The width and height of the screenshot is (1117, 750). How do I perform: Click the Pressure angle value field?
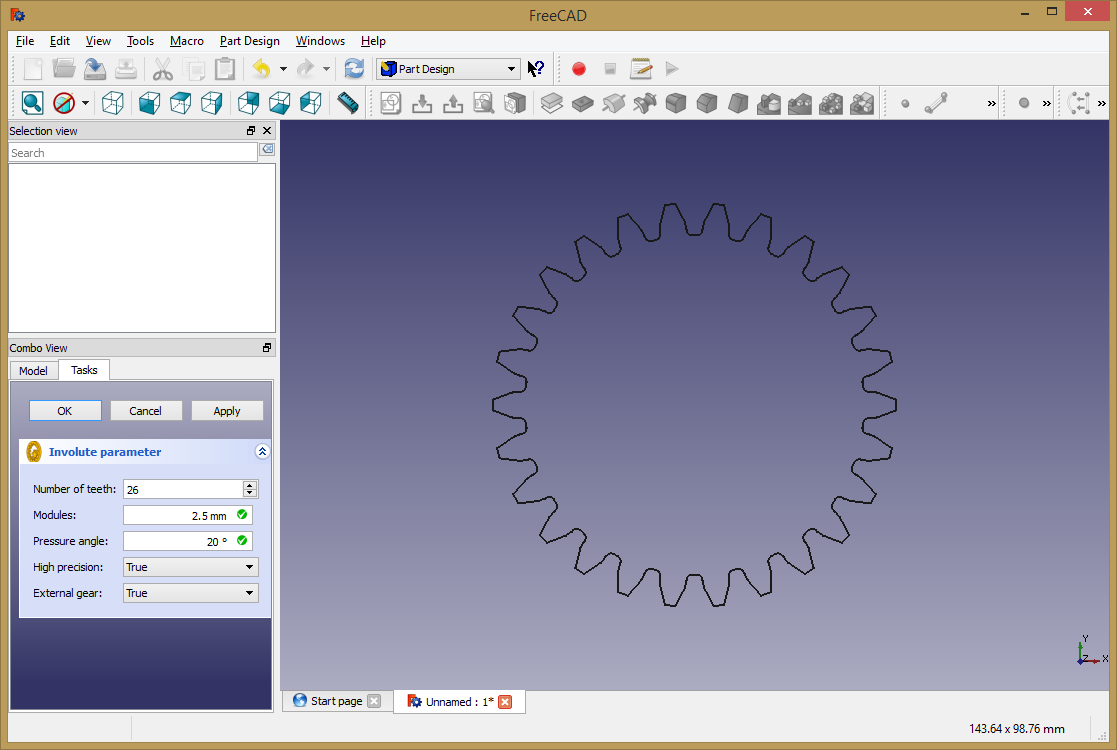coord(187,541)
